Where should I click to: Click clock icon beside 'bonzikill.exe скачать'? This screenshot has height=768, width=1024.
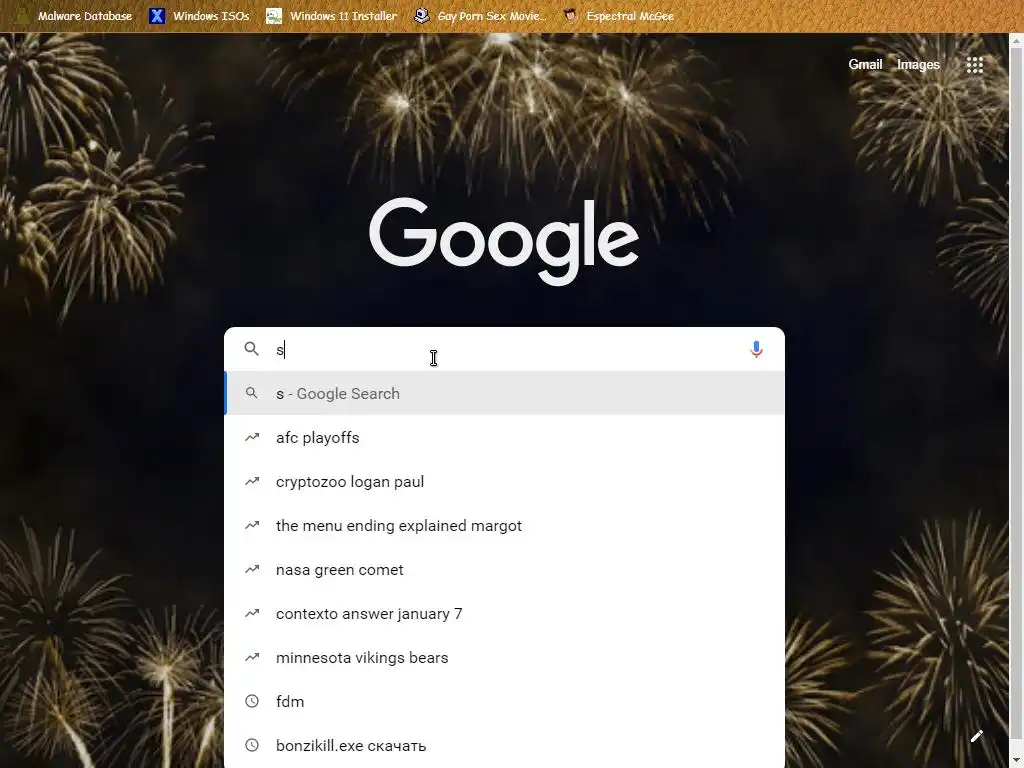tap(252, 745)
